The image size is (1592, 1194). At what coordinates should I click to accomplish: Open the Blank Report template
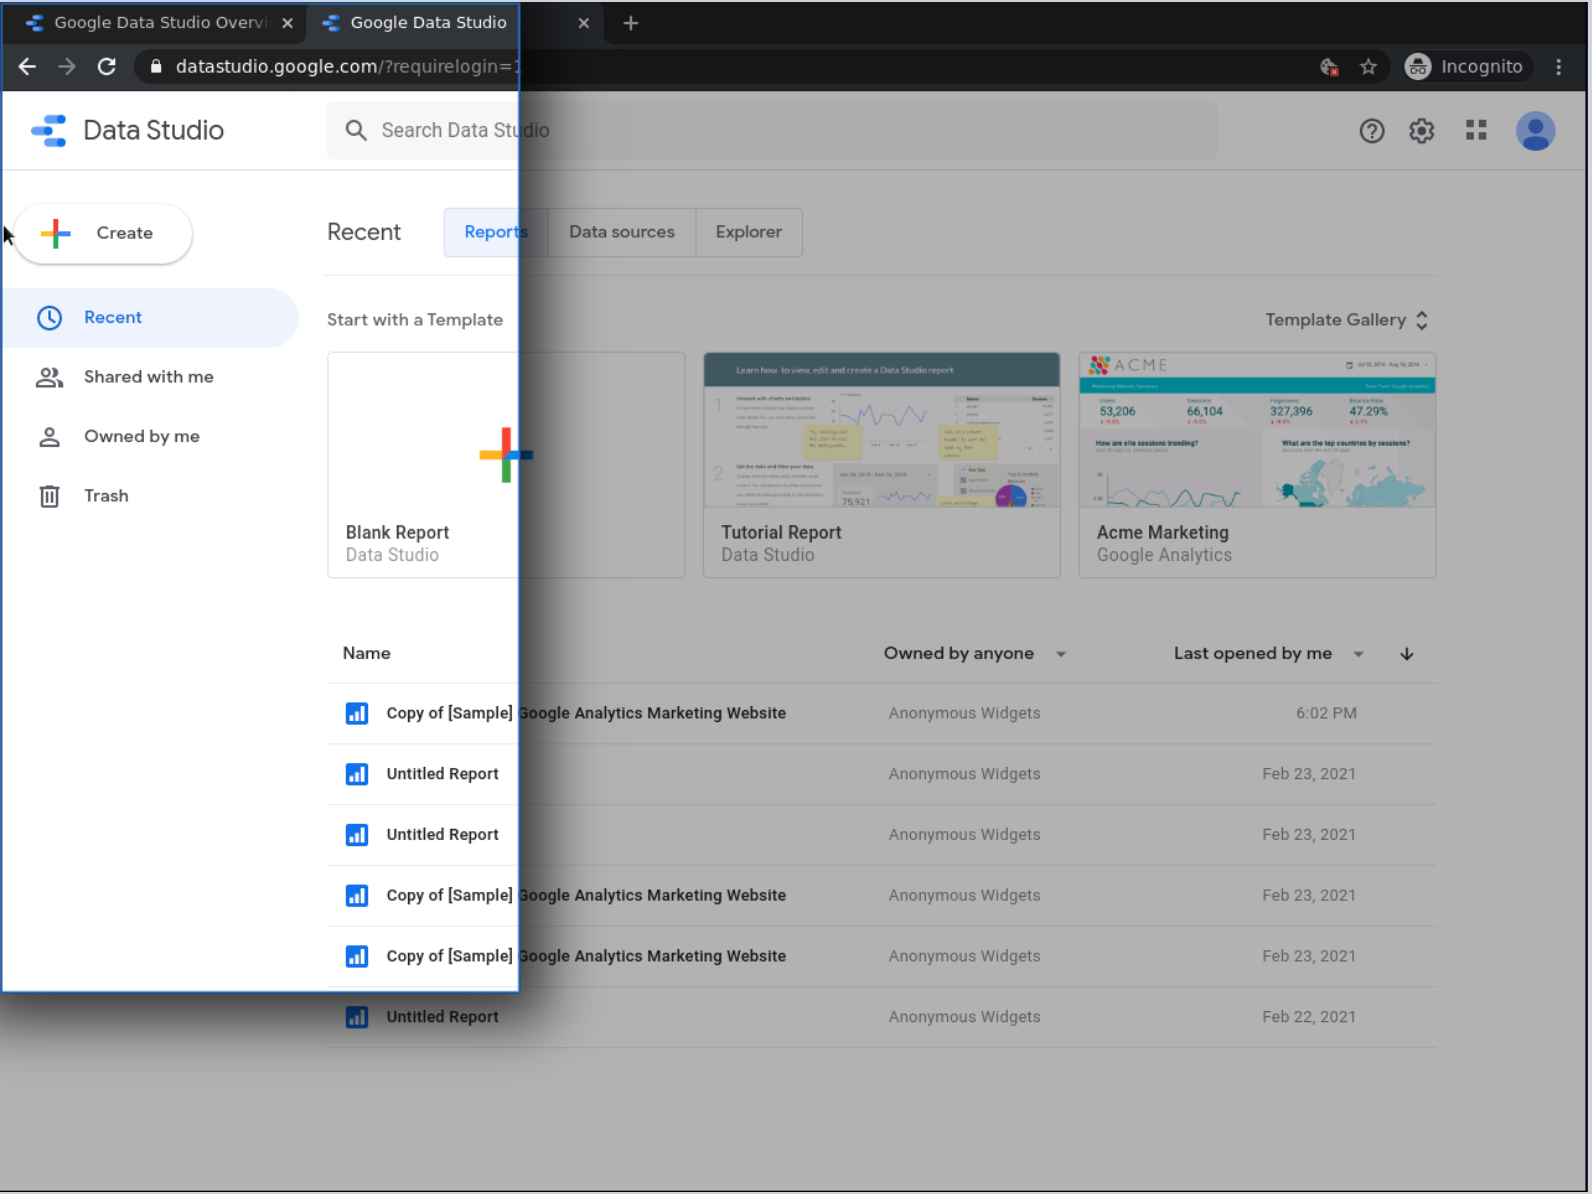coord(506,465)
